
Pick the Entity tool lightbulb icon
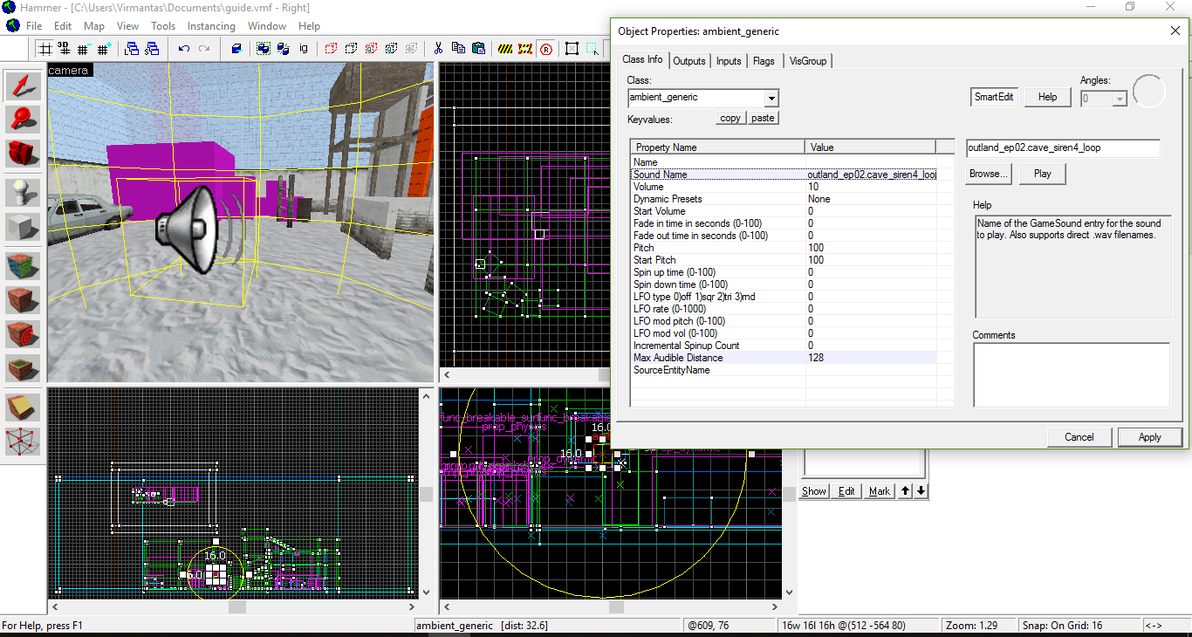23,191
